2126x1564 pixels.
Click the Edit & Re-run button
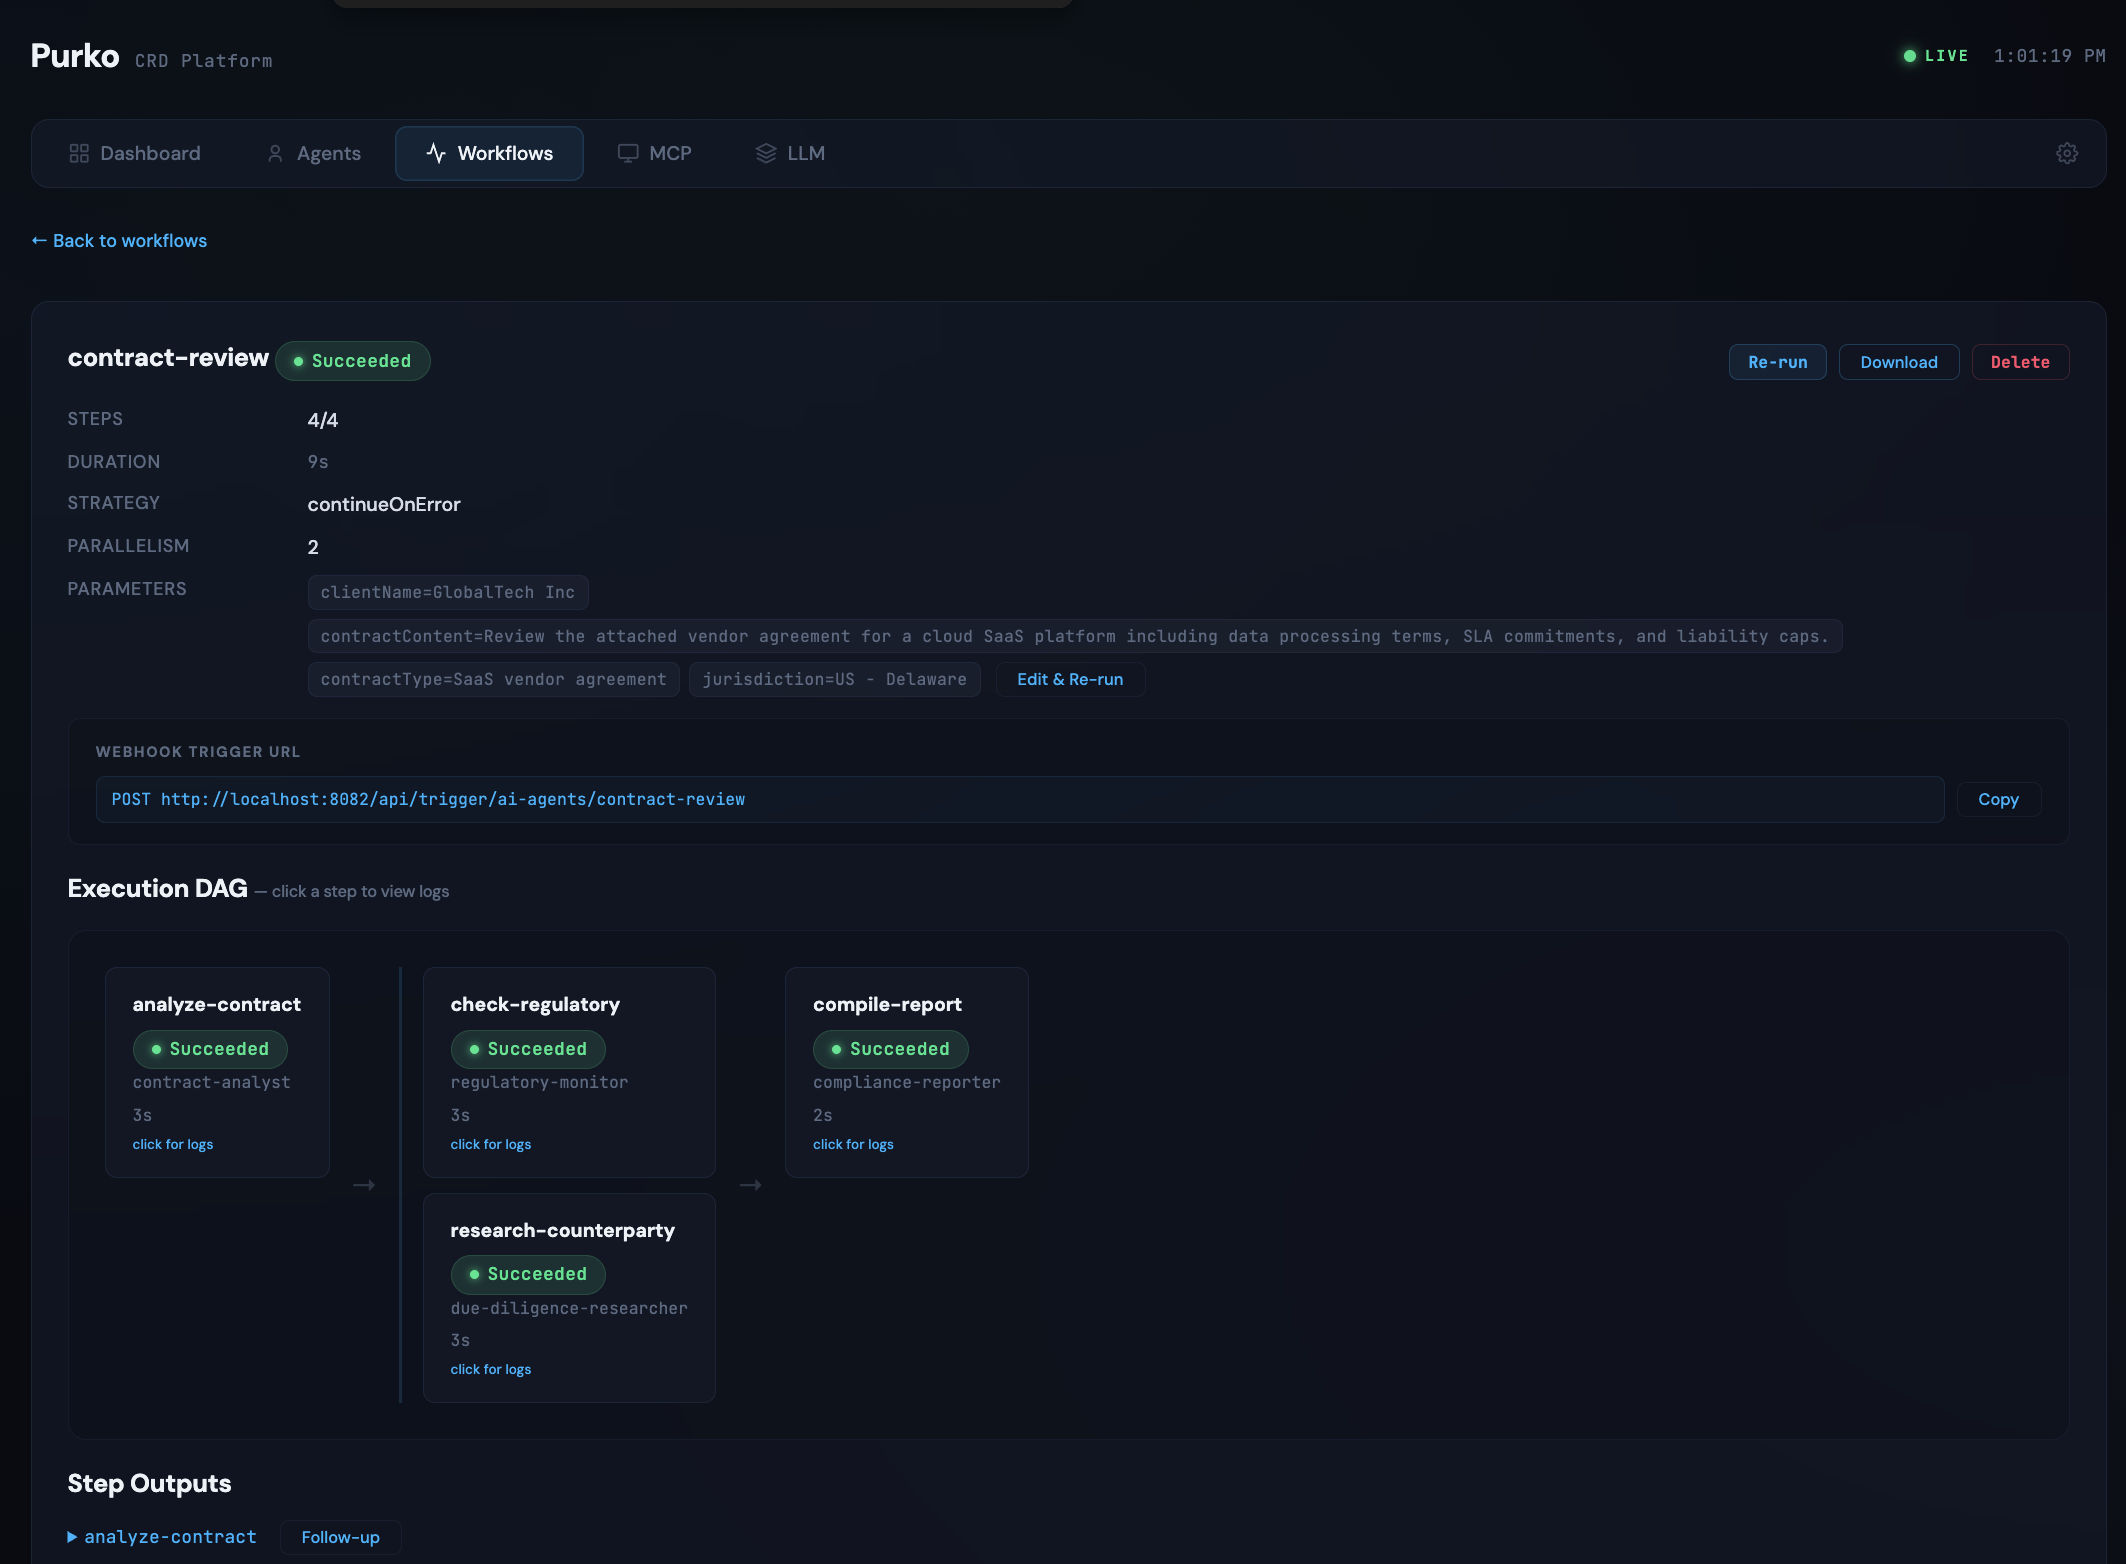pos(1070,679)
